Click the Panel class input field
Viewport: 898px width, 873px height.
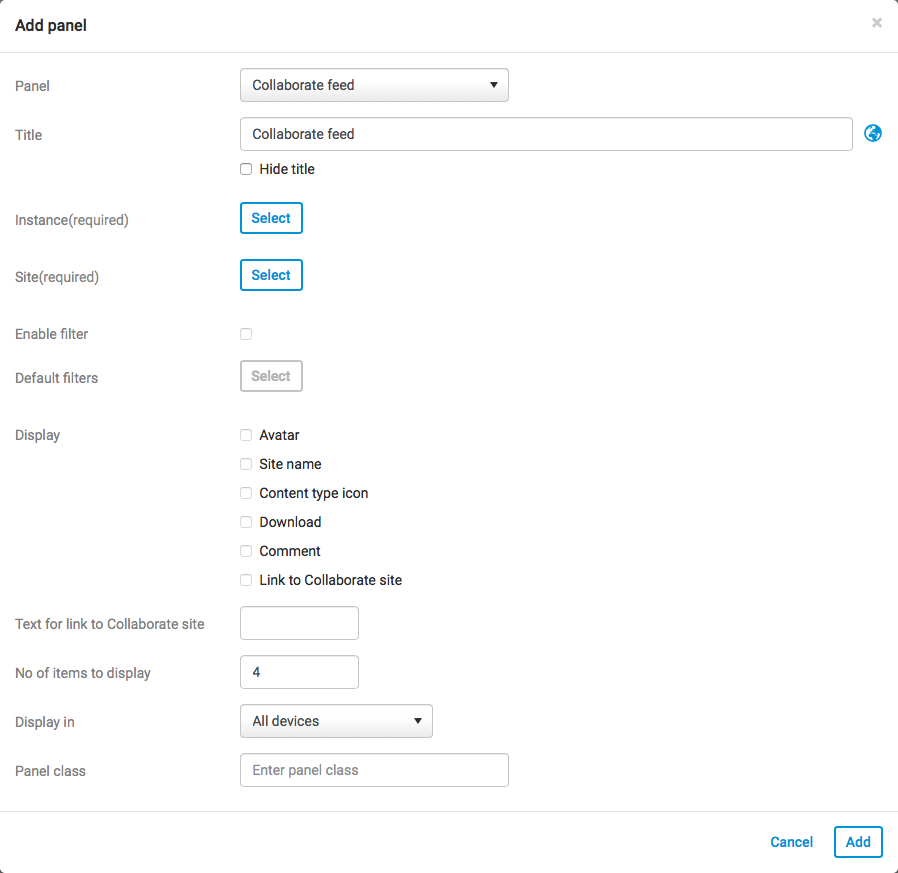point(374,770)
